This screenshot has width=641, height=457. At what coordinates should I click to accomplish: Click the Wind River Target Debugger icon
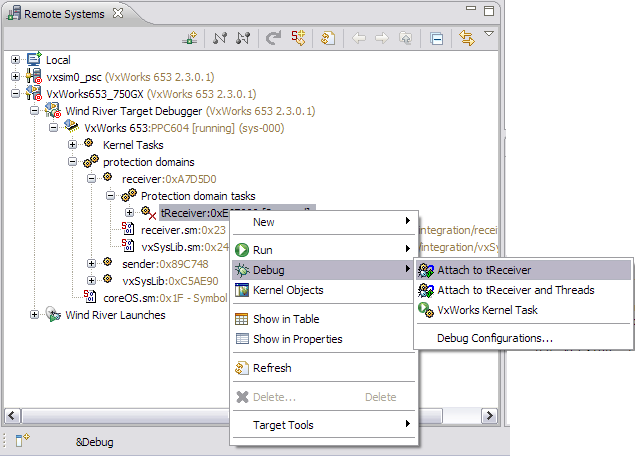(53, 110)
